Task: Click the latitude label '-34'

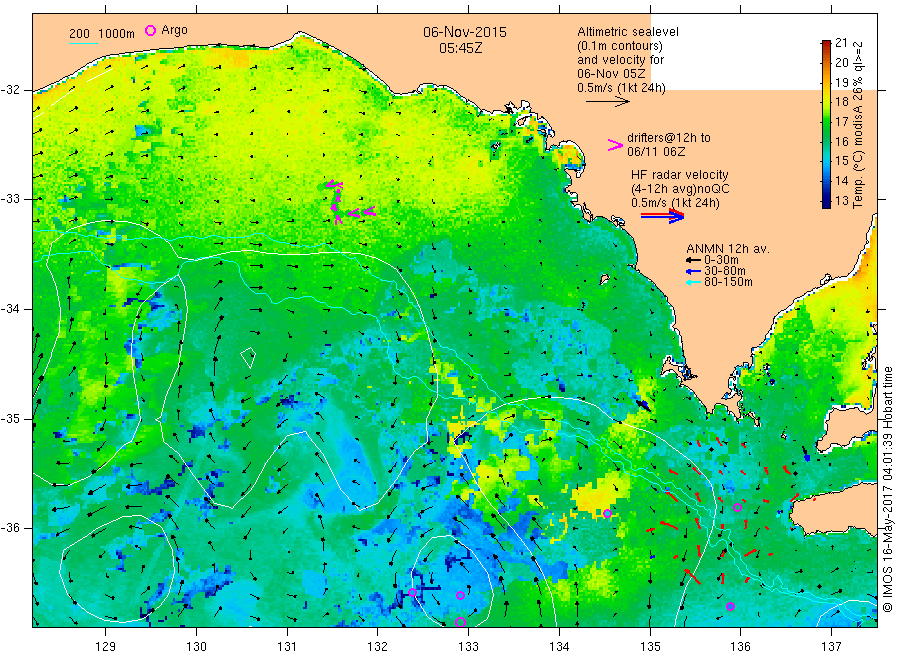Action: coord(10,309)
